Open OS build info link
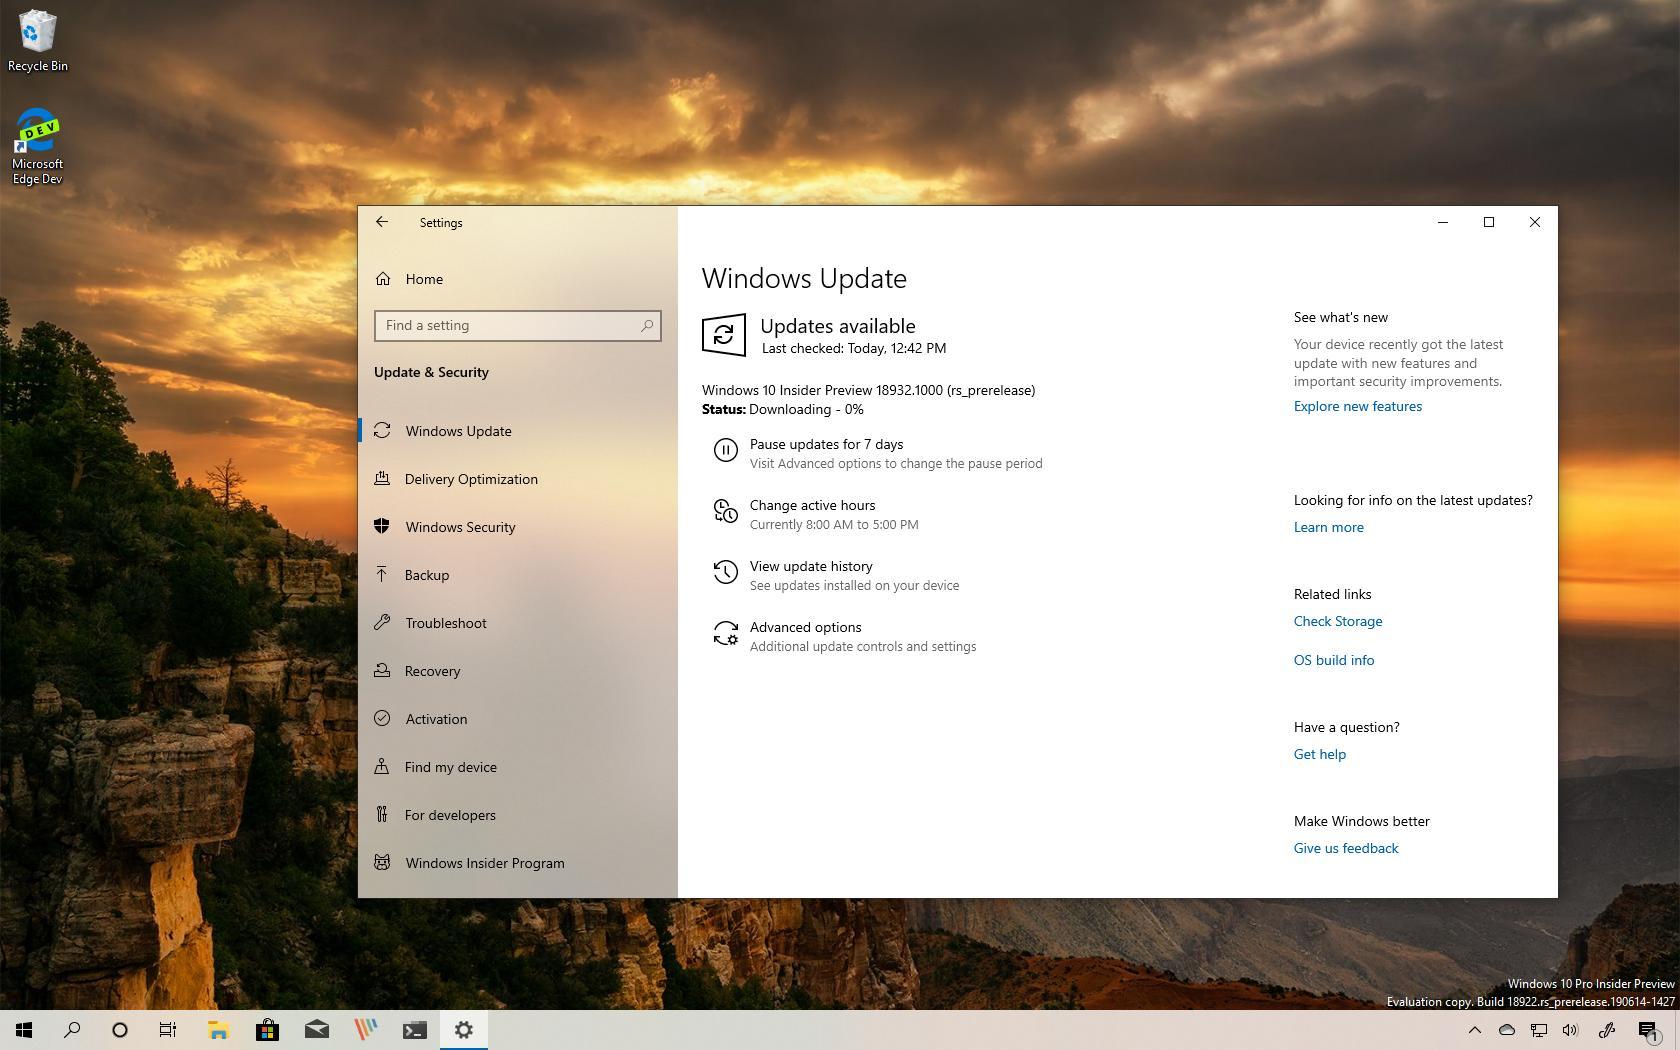Image resolution: width=1680 pixels, height=1050 pixels. [x=1333, y=660]
